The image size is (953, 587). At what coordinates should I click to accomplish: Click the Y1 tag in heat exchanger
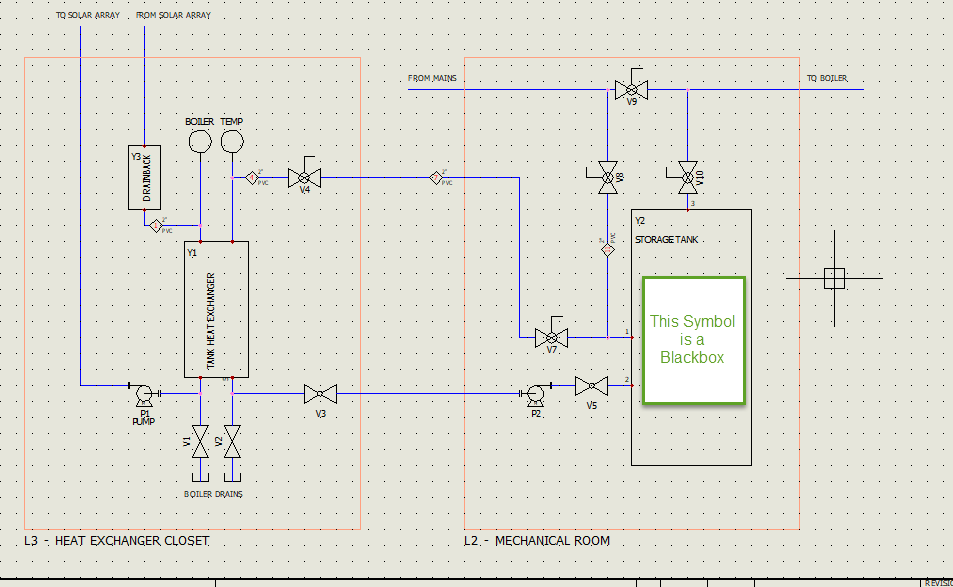[192, 253]
